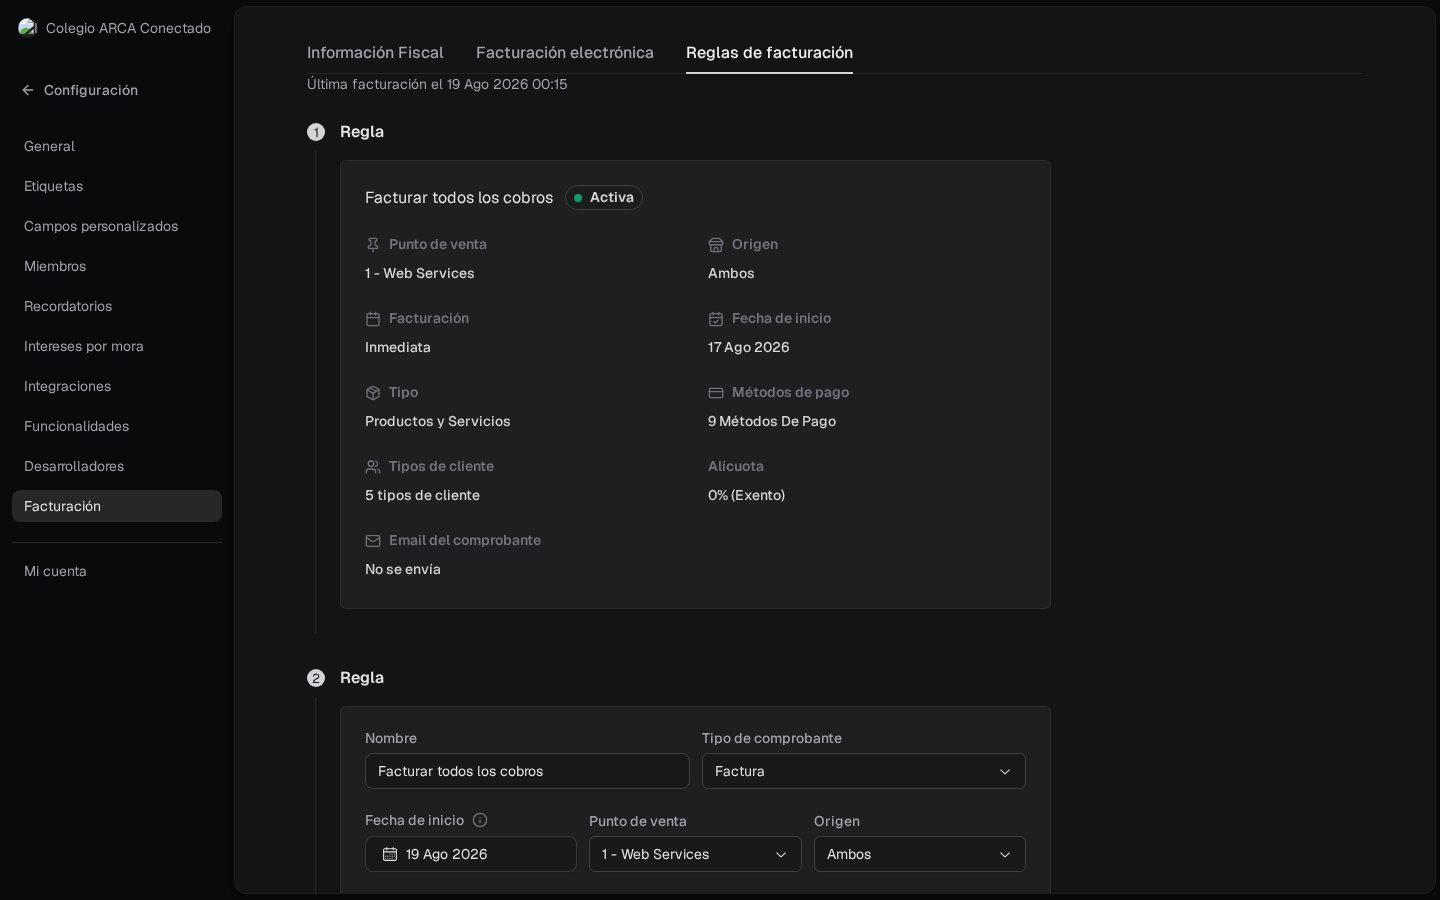Click the value 5 tipos de cliente
Image resolution: width=1440 pixels, height=900 pixels.
(423, 495)
